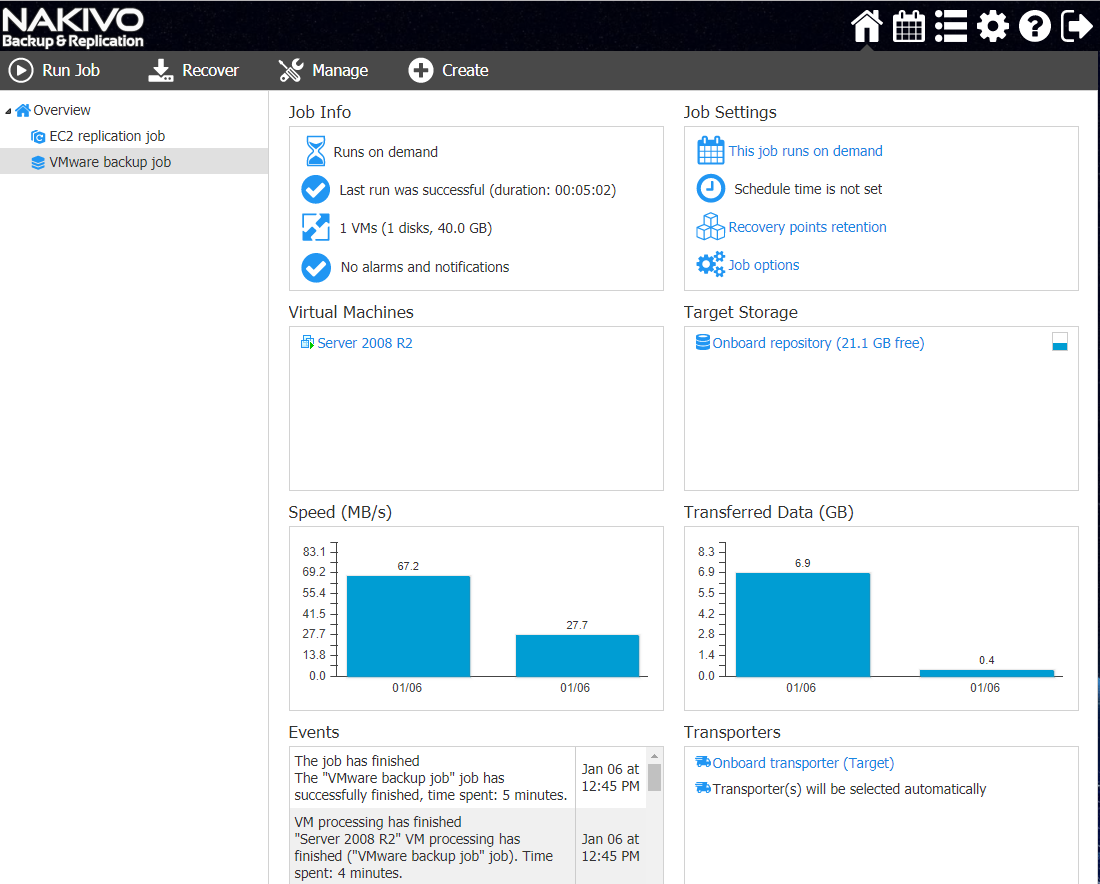Click the No alarms checkmark icon
The width and height of the screenshot is (1100, 884).
point(316,267)
